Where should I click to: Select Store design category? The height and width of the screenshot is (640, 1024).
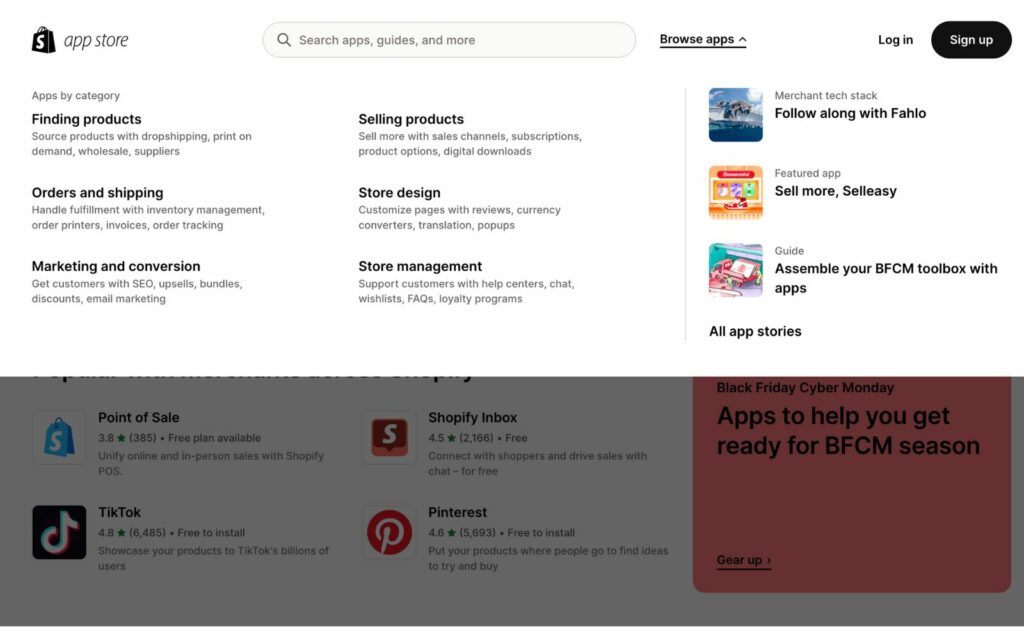tap(399, 193)
